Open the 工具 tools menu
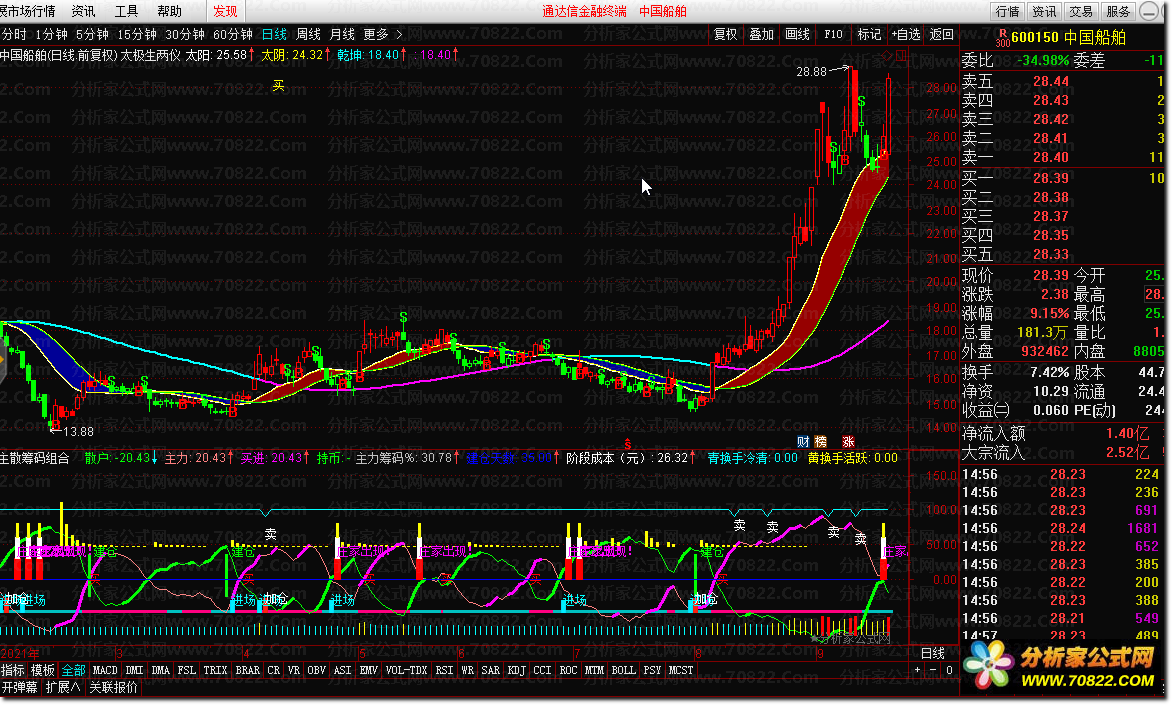The height and width of the screenshot is (705, 1173). click(x=126, y=11)
